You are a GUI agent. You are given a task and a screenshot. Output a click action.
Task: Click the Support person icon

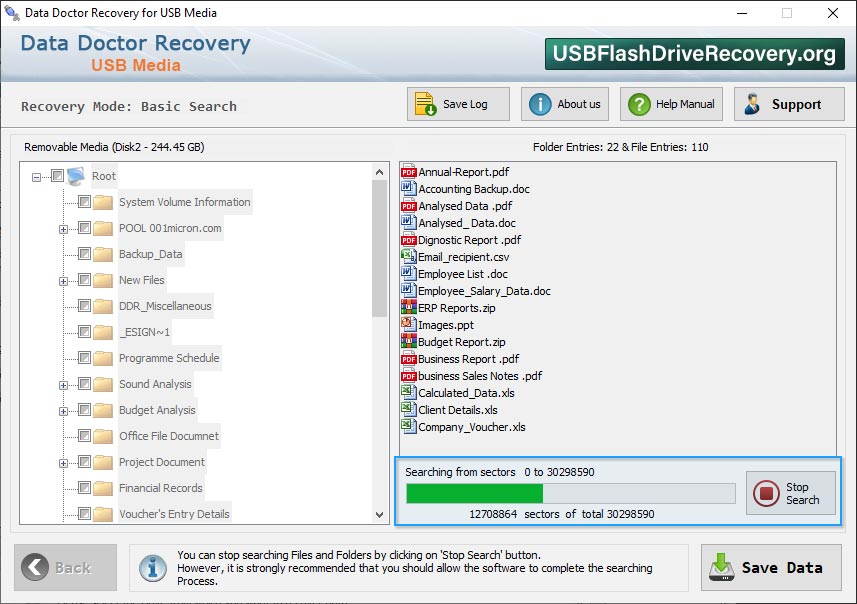click(752, 104)
